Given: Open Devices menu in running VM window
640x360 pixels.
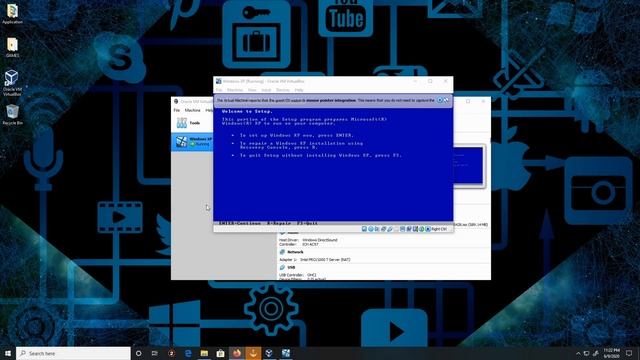Looking at the screenshot, I should point(282,90).
